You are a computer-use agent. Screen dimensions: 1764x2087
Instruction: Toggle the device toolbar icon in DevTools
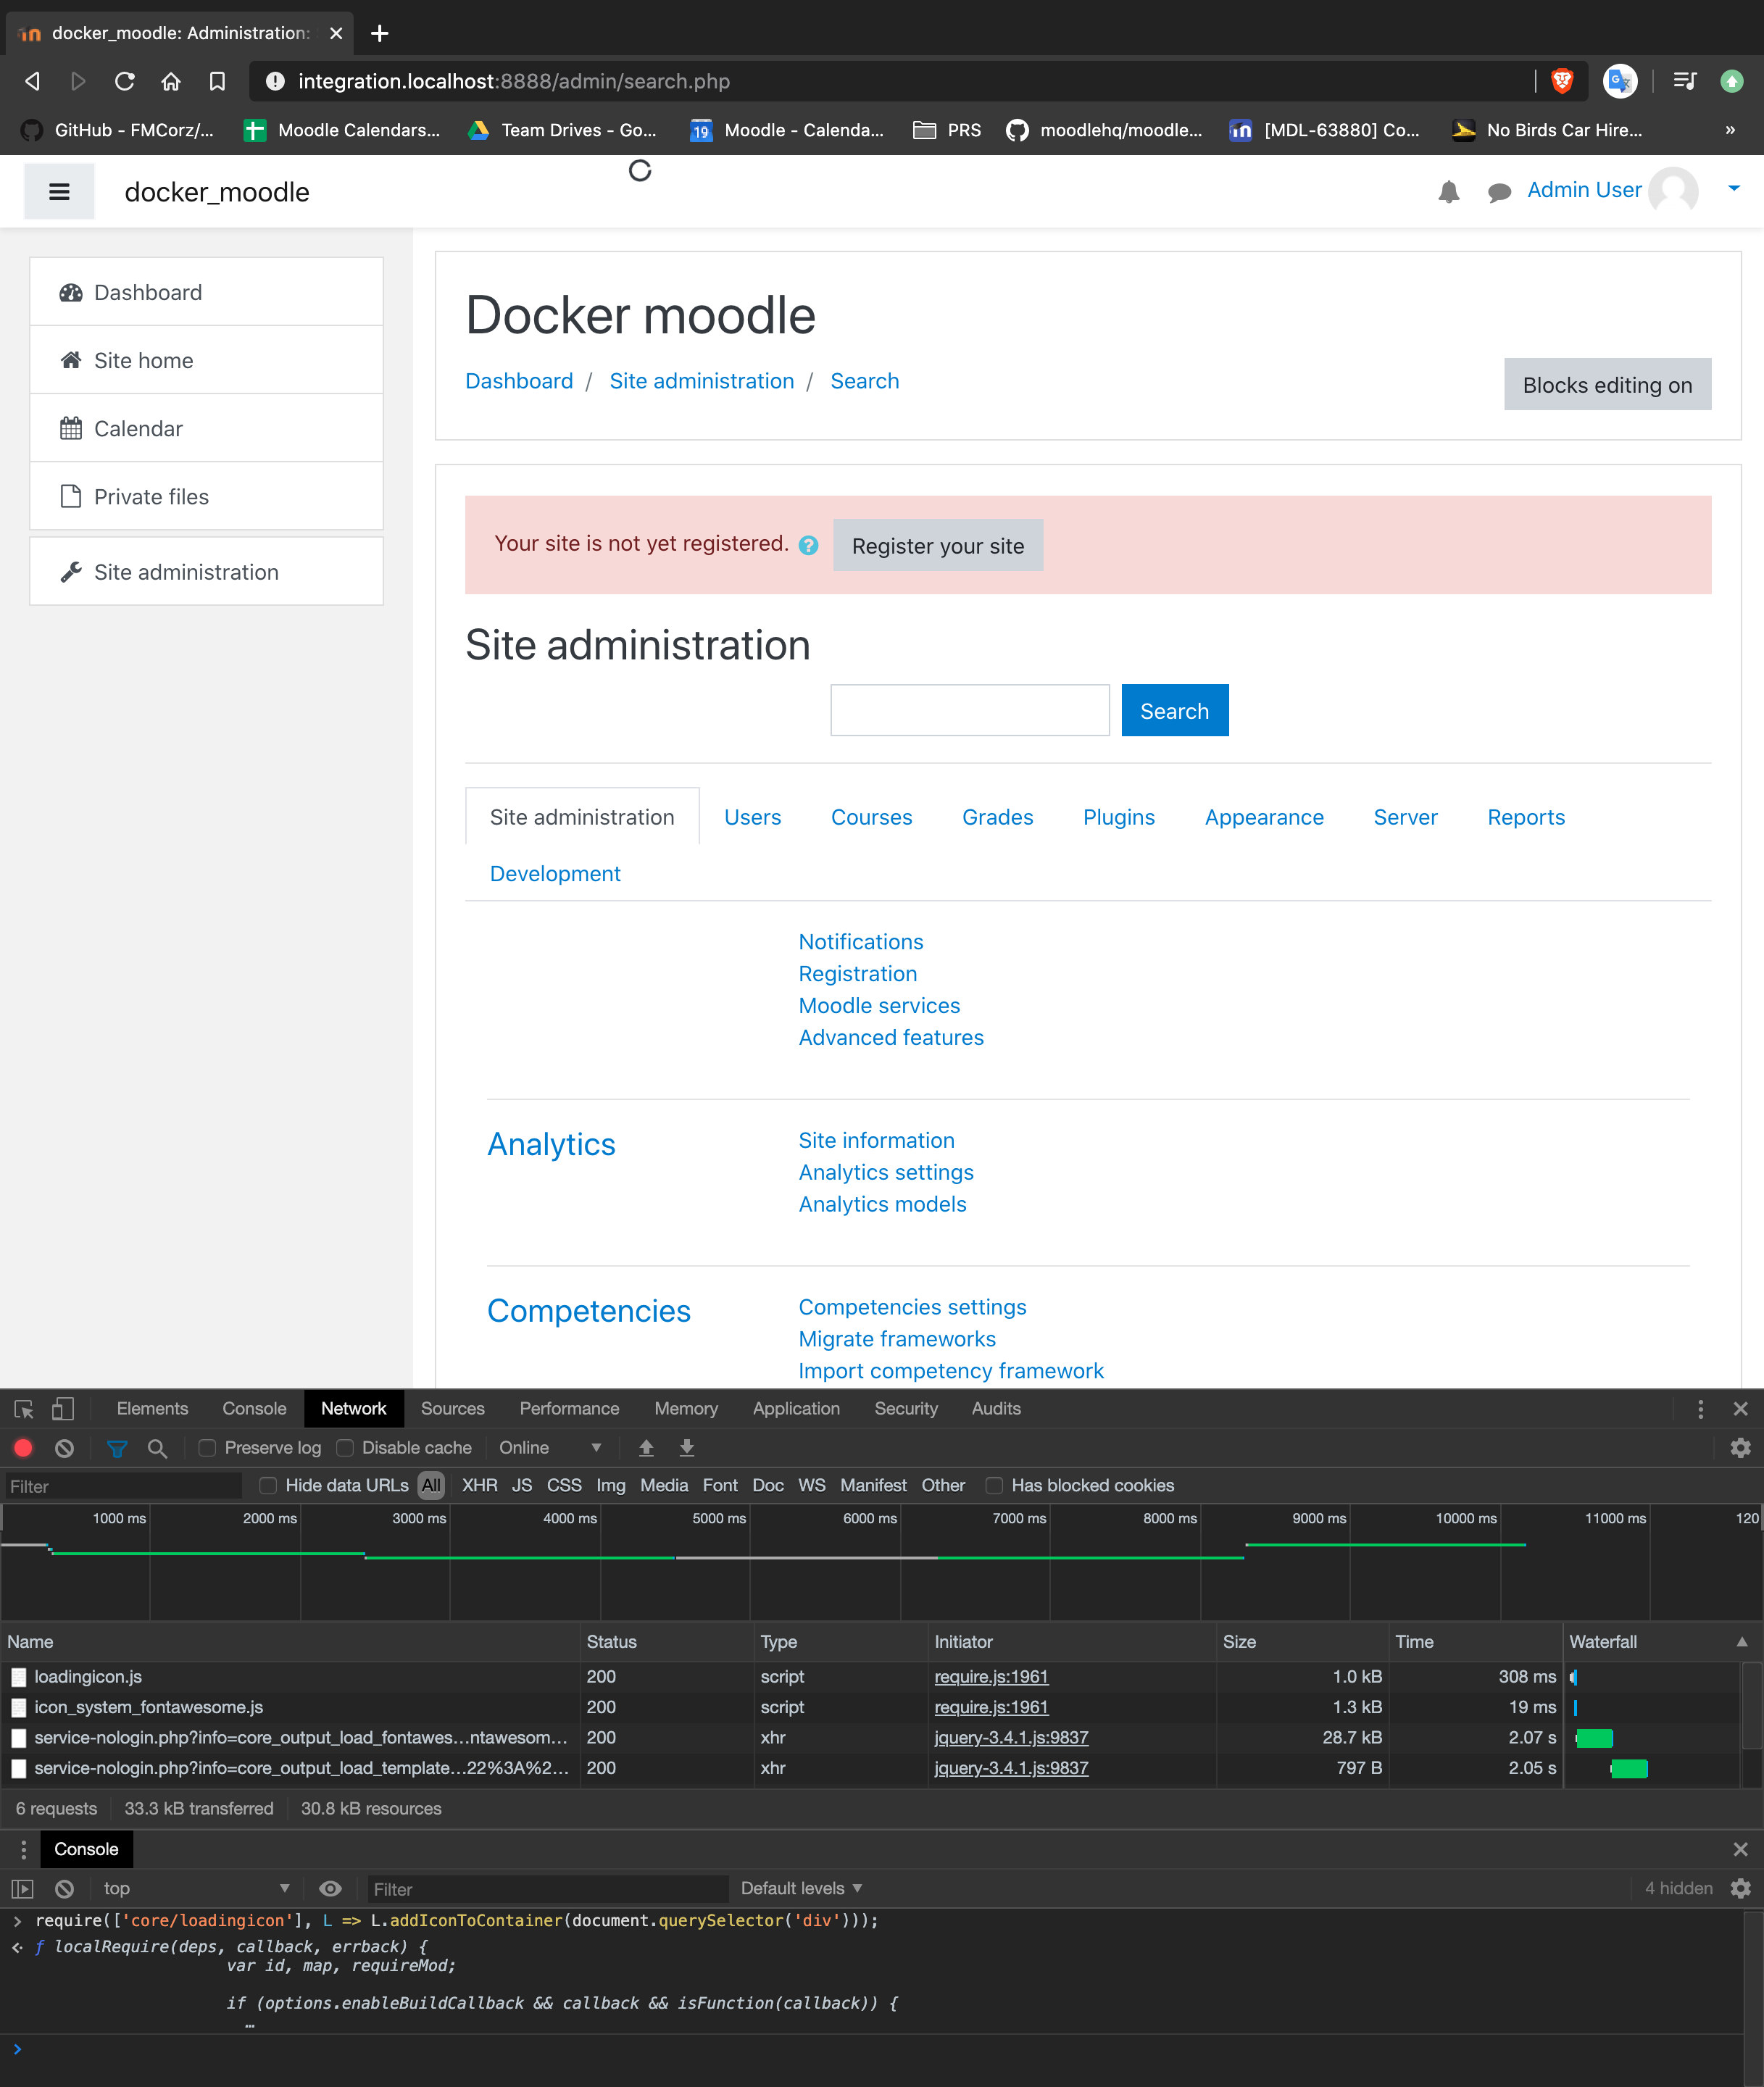[x=62, y=1409]
